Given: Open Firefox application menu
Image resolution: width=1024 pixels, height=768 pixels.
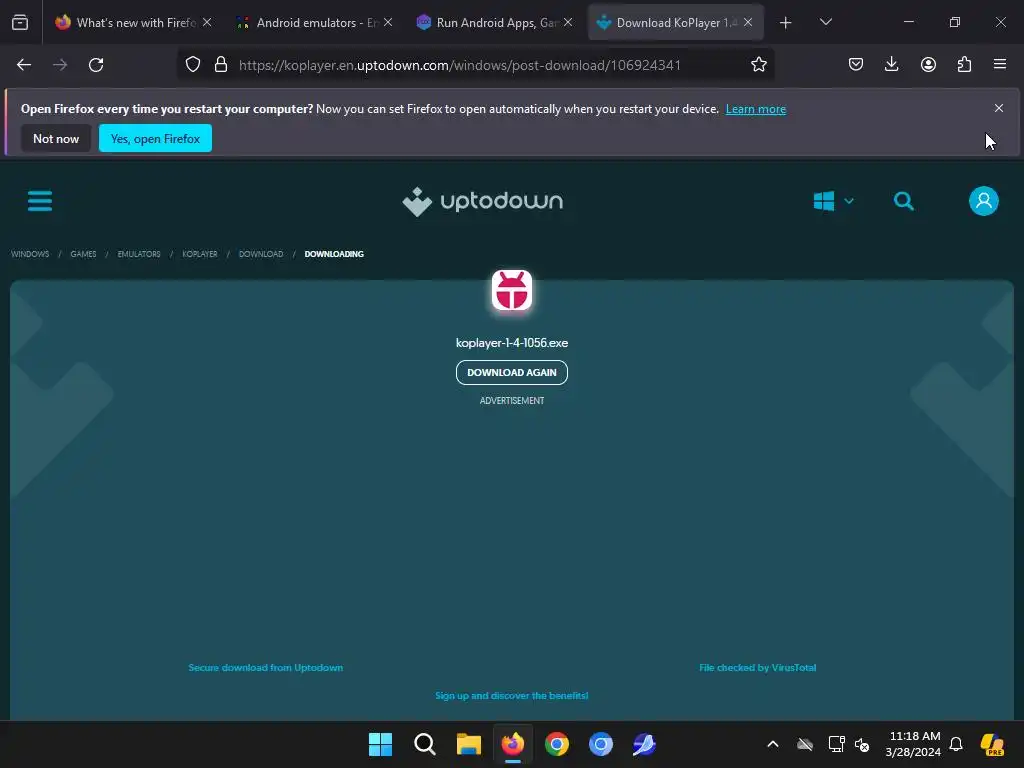Looking at the screenshot, I should click(1000, 65).
